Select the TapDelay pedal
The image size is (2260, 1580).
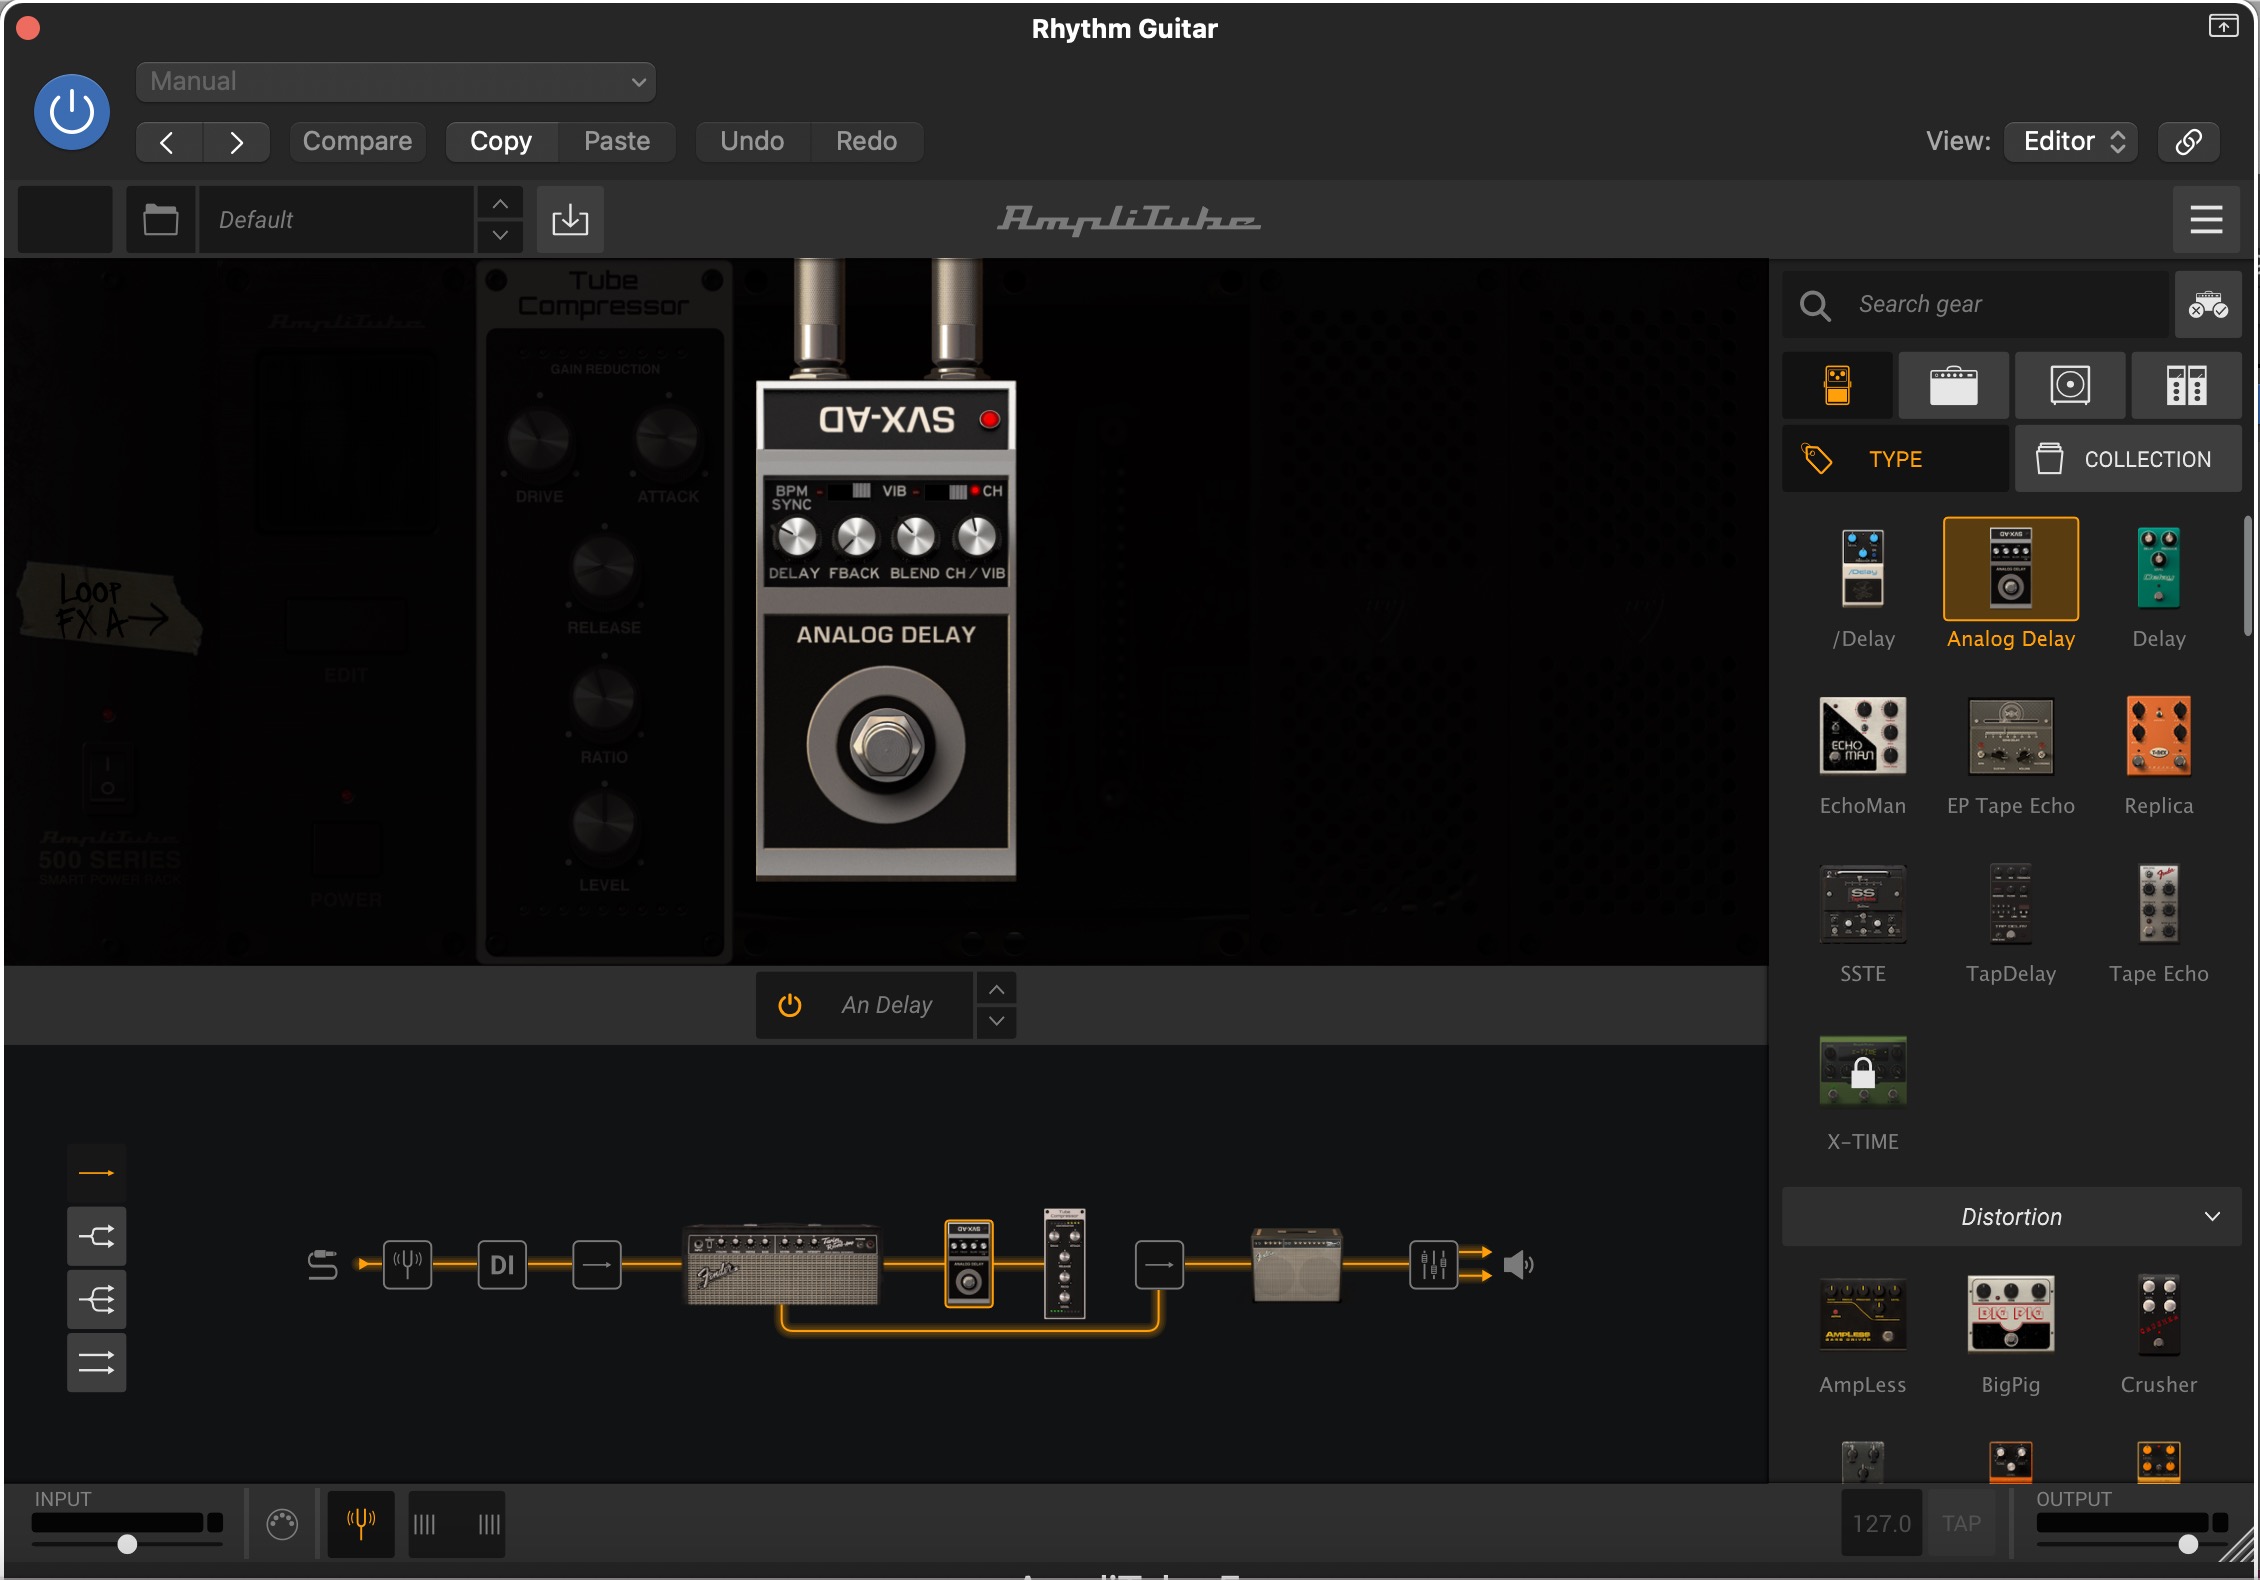(2011, 904)
